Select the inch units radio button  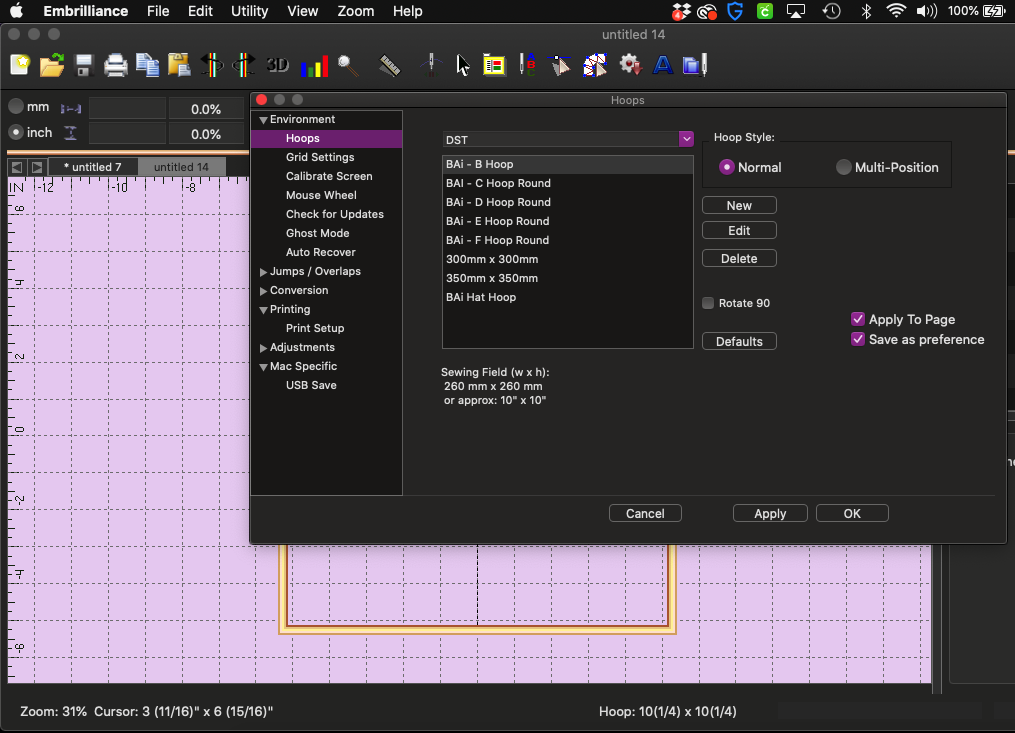coord(16,132)
